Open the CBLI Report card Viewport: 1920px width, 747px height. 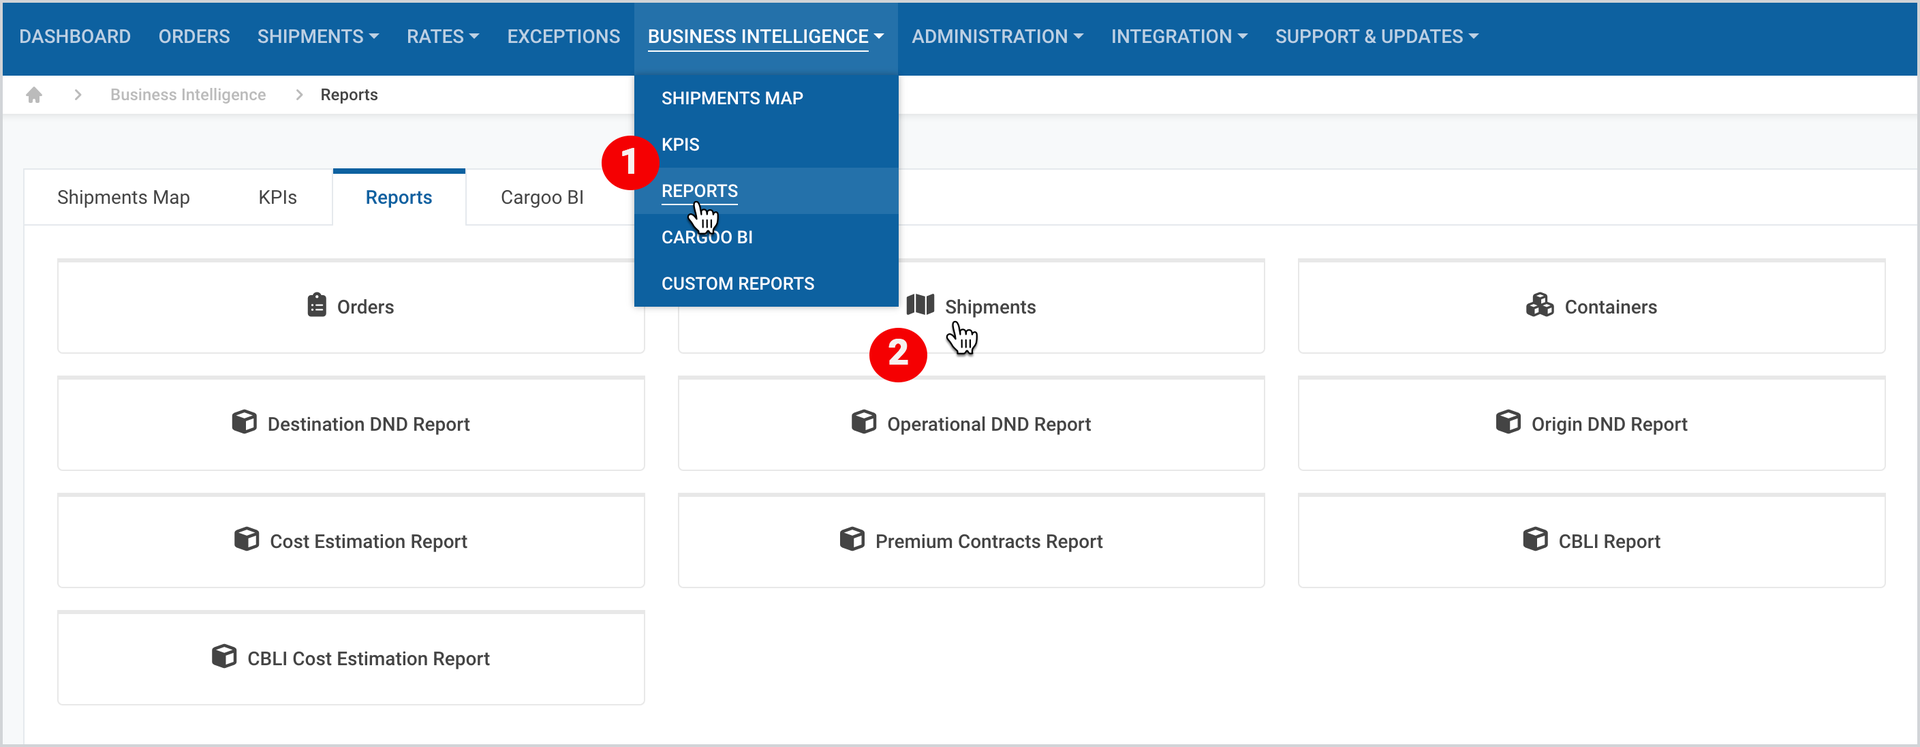tap(1591, 540)
